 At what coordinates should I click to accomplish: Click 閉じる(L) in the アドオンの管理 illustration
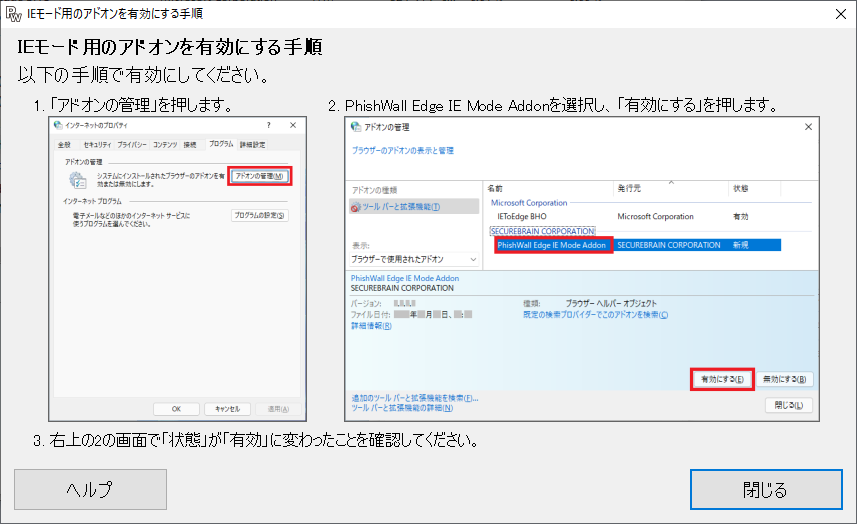tap(788, 405)
